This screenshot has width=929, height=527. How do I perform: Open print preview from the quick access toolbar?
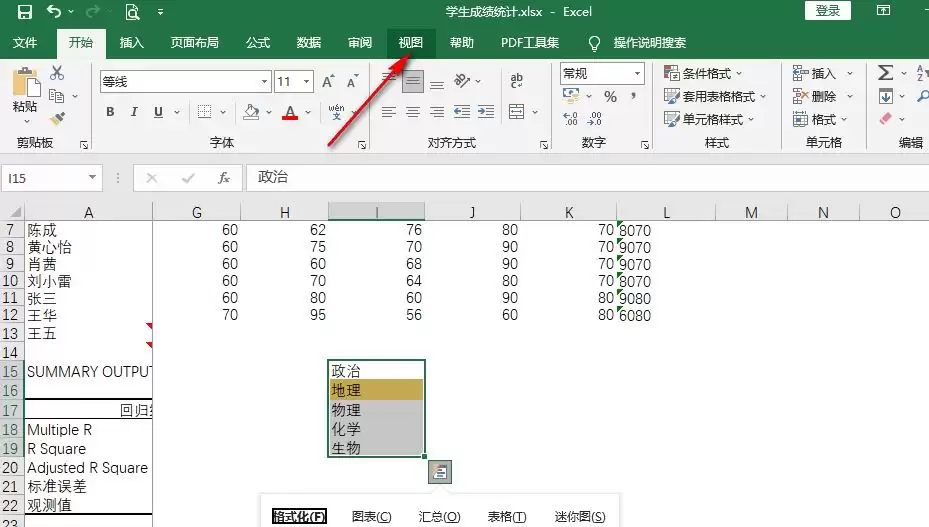click(x=132, y=11)
